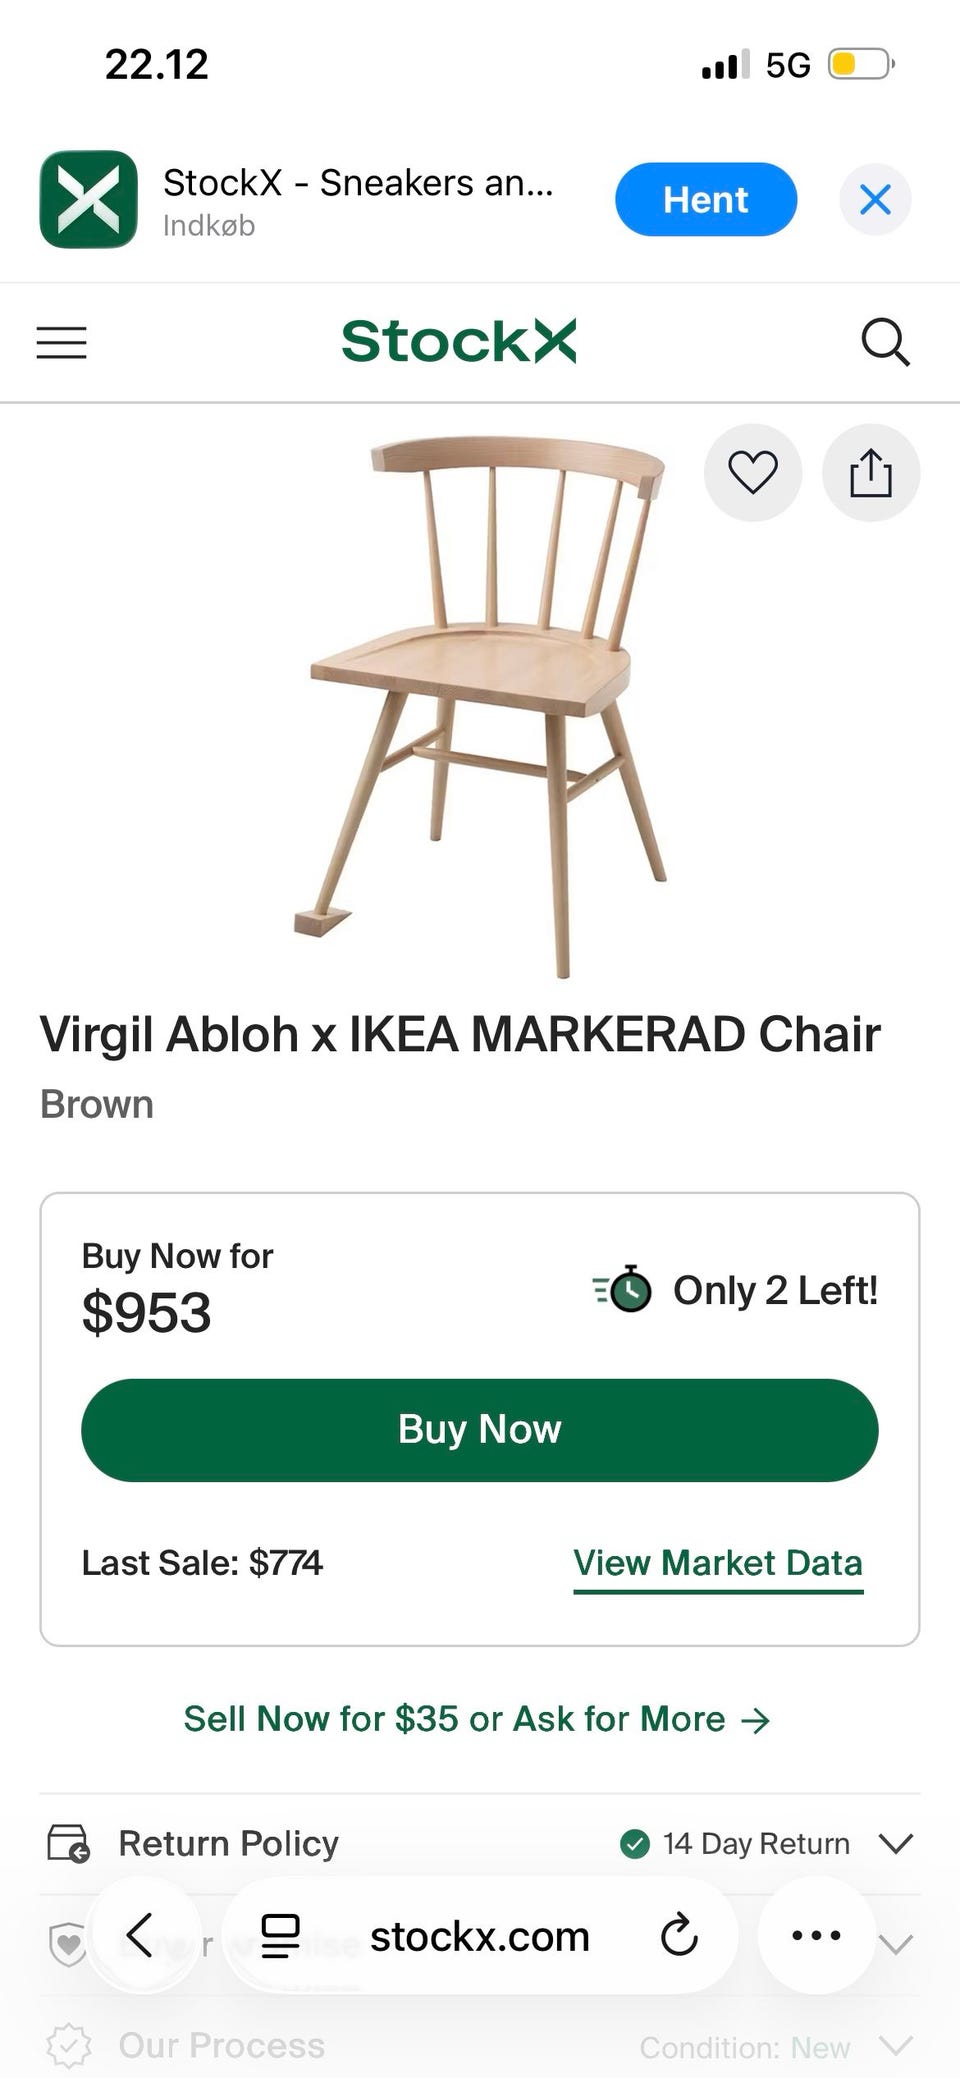
Task: Tap the stockx.com address bar
Action: pyautogui.click(x=480, y=1937)
